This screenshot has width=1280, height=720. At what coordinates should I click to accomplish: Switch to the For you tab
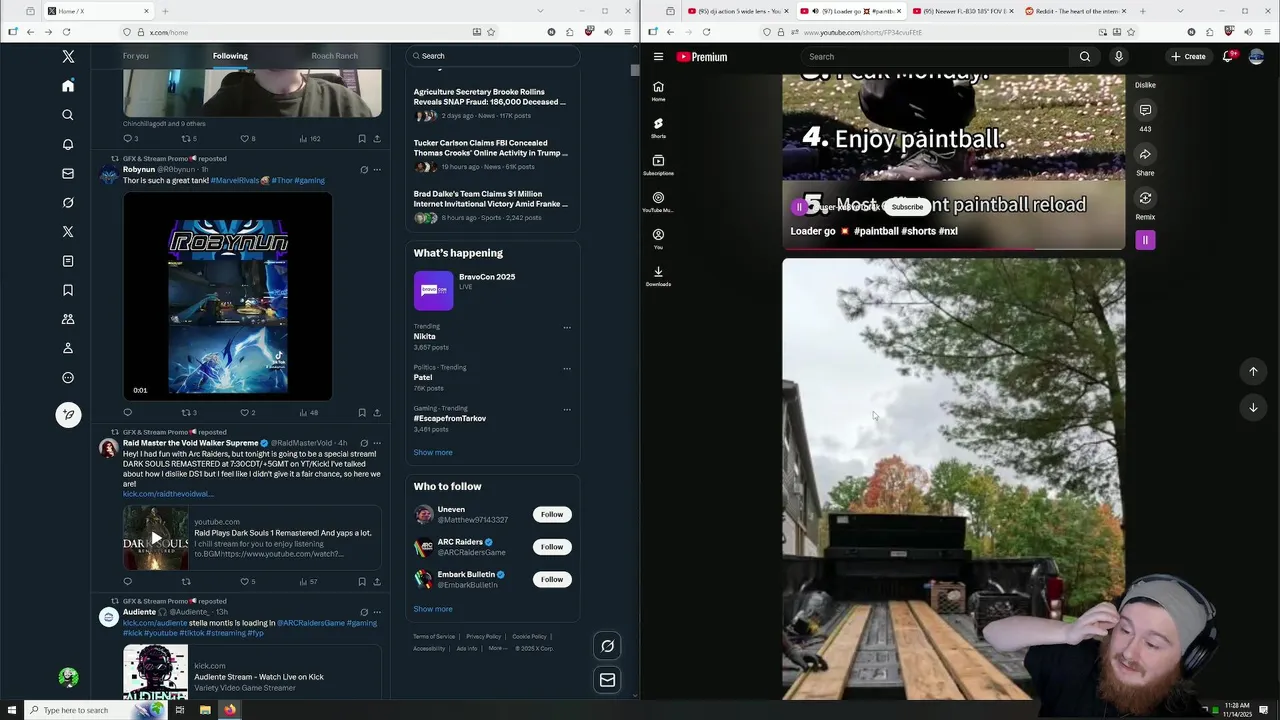pyautogui.click(x=136, y=56)
